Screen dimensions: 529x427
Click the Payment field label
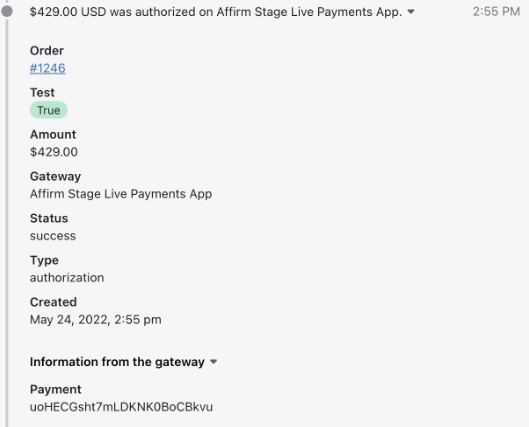(55, 390)
